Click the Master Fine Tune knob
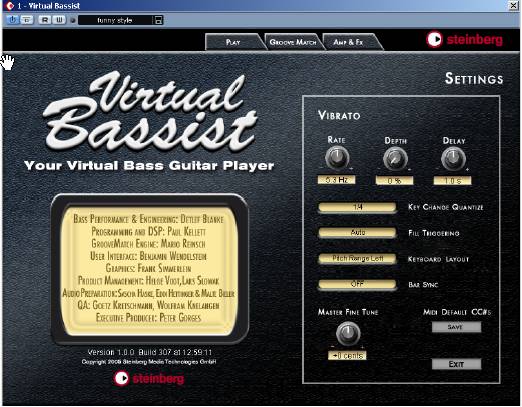This screenshot has height=407, width=522. click(x=348, y=333)
